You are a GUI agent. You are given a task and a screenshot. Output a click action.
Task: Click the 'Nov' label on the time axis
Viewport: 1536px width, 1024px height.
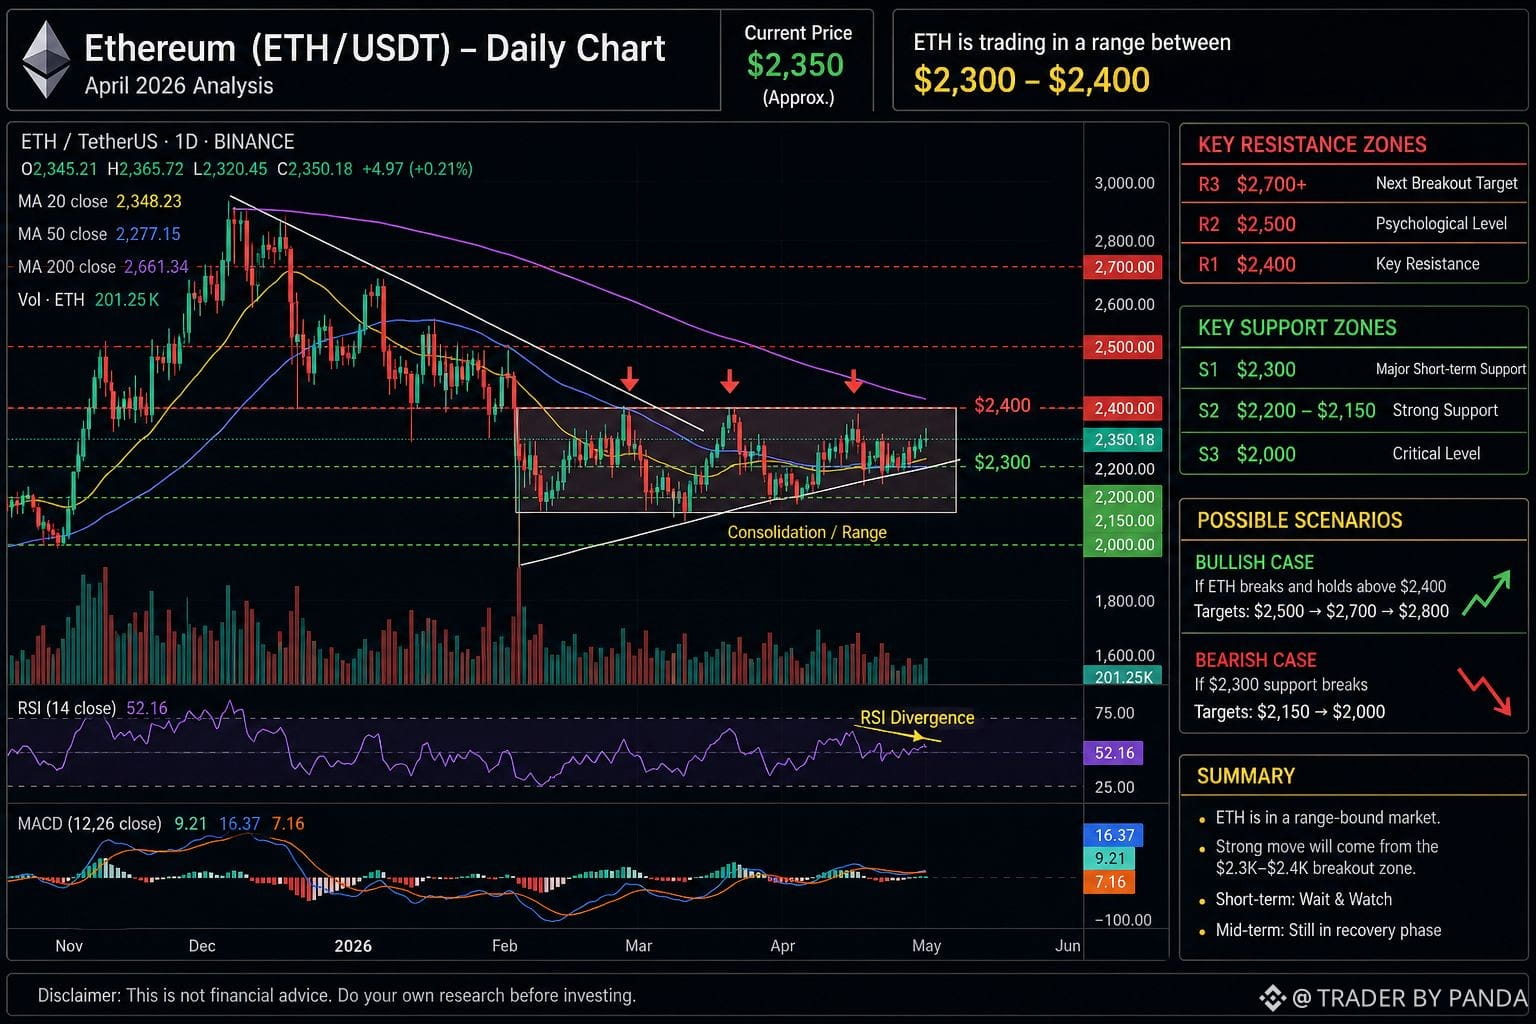pos(69,946)
